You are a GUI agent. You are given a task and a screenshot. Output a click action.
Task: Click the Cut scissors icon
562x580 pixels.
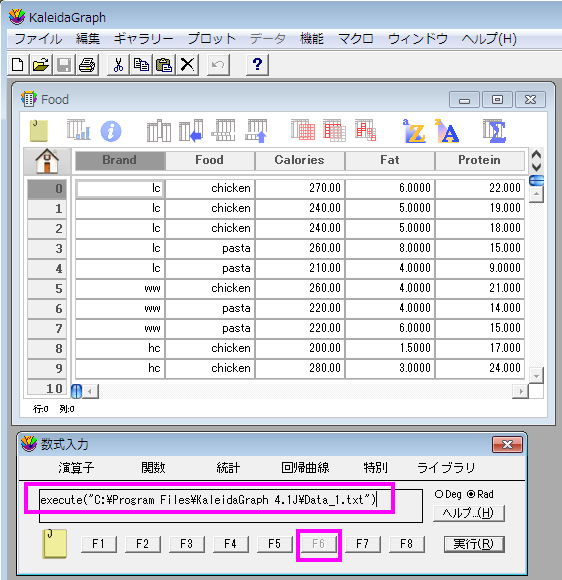click(118, 65)
